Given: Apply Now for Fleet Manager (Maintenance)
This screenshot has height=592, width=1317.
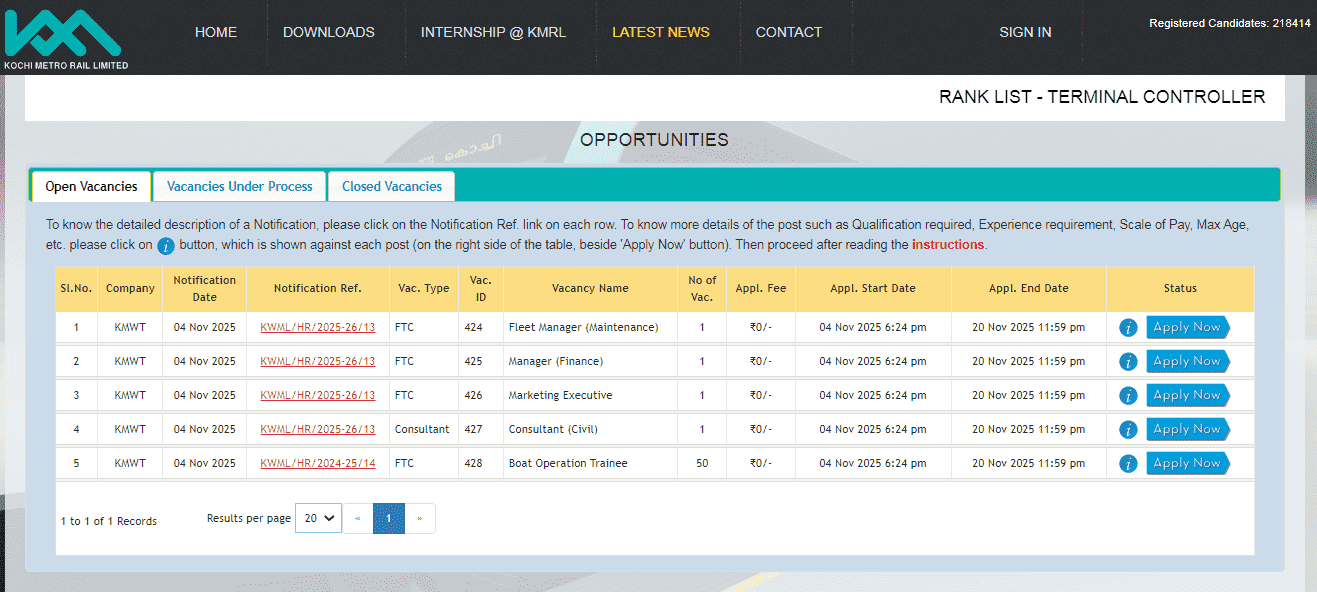Looking at the screenshot, I should tap(1186, 327).
